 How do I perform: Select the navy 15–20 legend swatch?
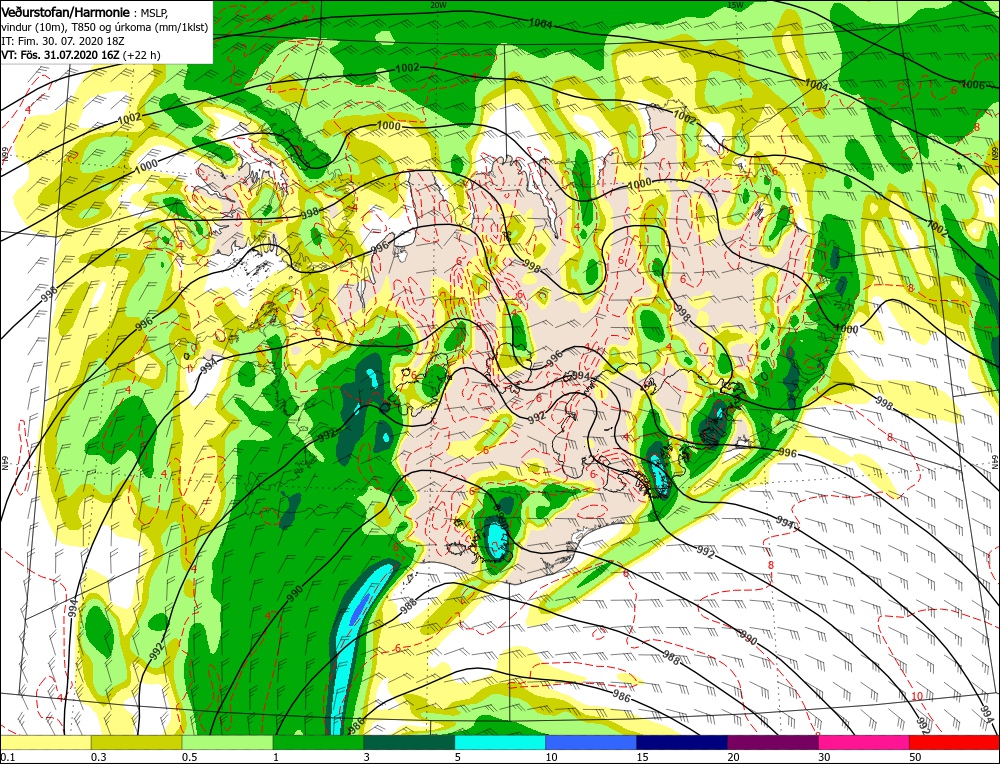tap(682, 742)
